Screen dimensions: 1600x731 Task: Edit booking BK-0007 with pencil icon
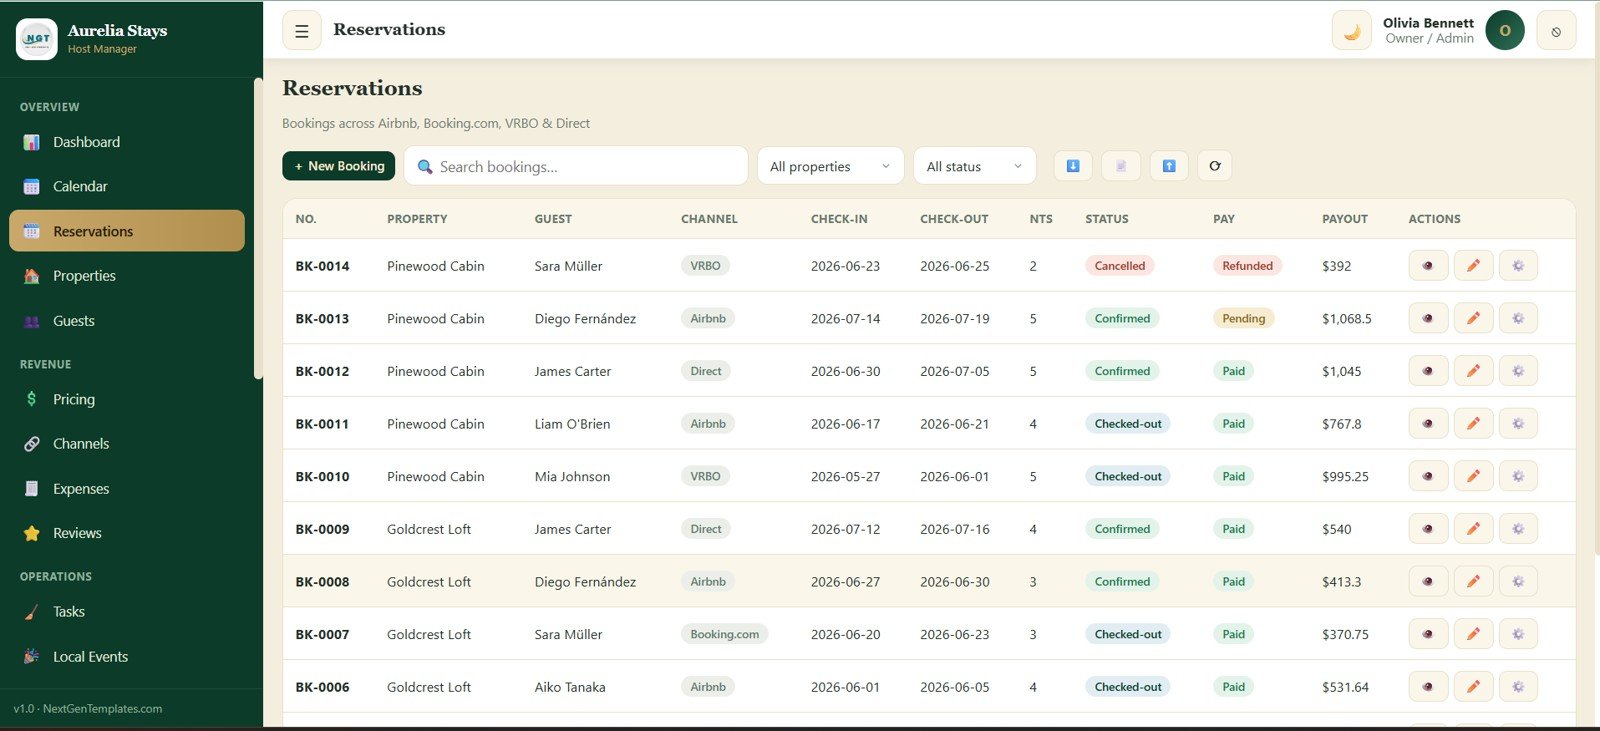pyautogui.click(x=1473, y=634)
